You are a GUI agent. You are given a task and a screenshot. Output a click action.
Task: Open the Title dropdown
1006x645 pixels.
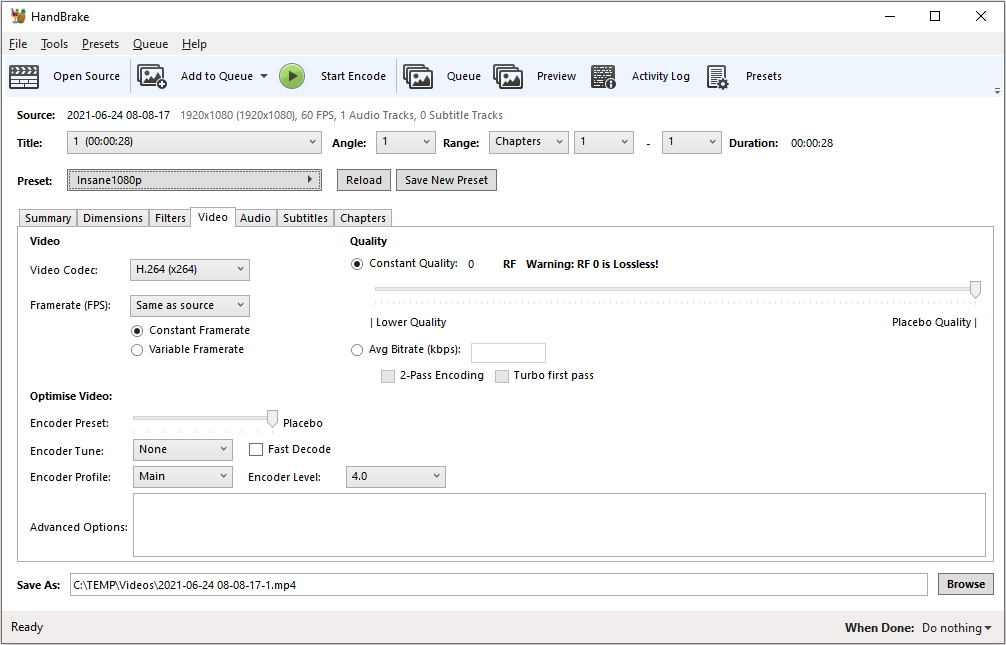tap(194, 142)
